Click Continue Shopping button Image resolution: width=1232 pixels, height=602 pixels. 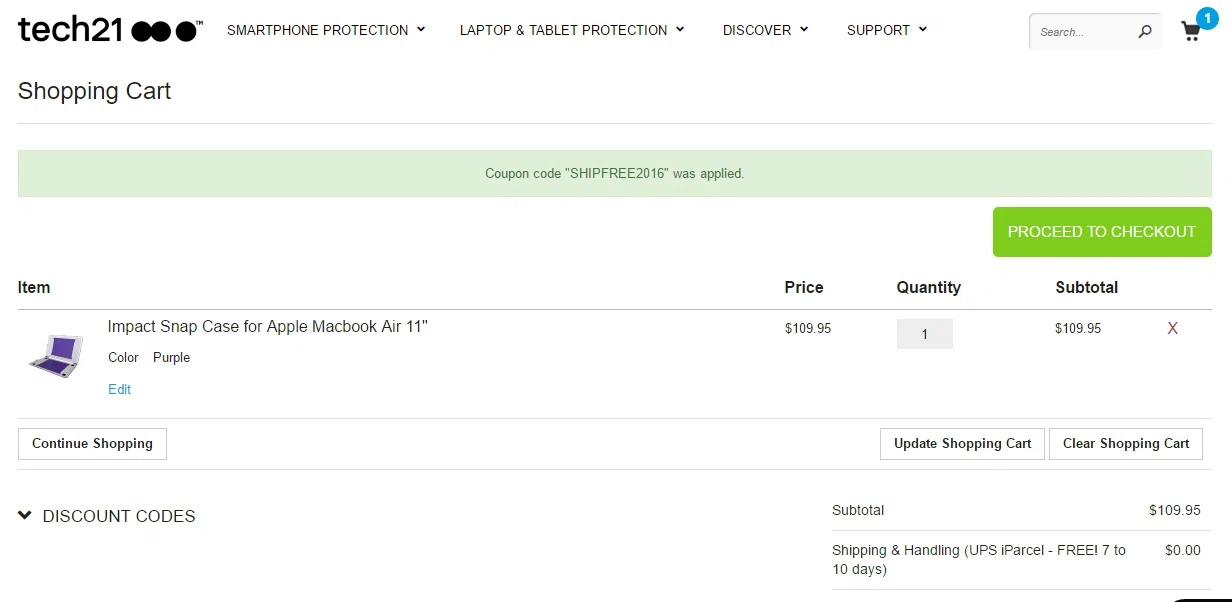tap(92, 444)
